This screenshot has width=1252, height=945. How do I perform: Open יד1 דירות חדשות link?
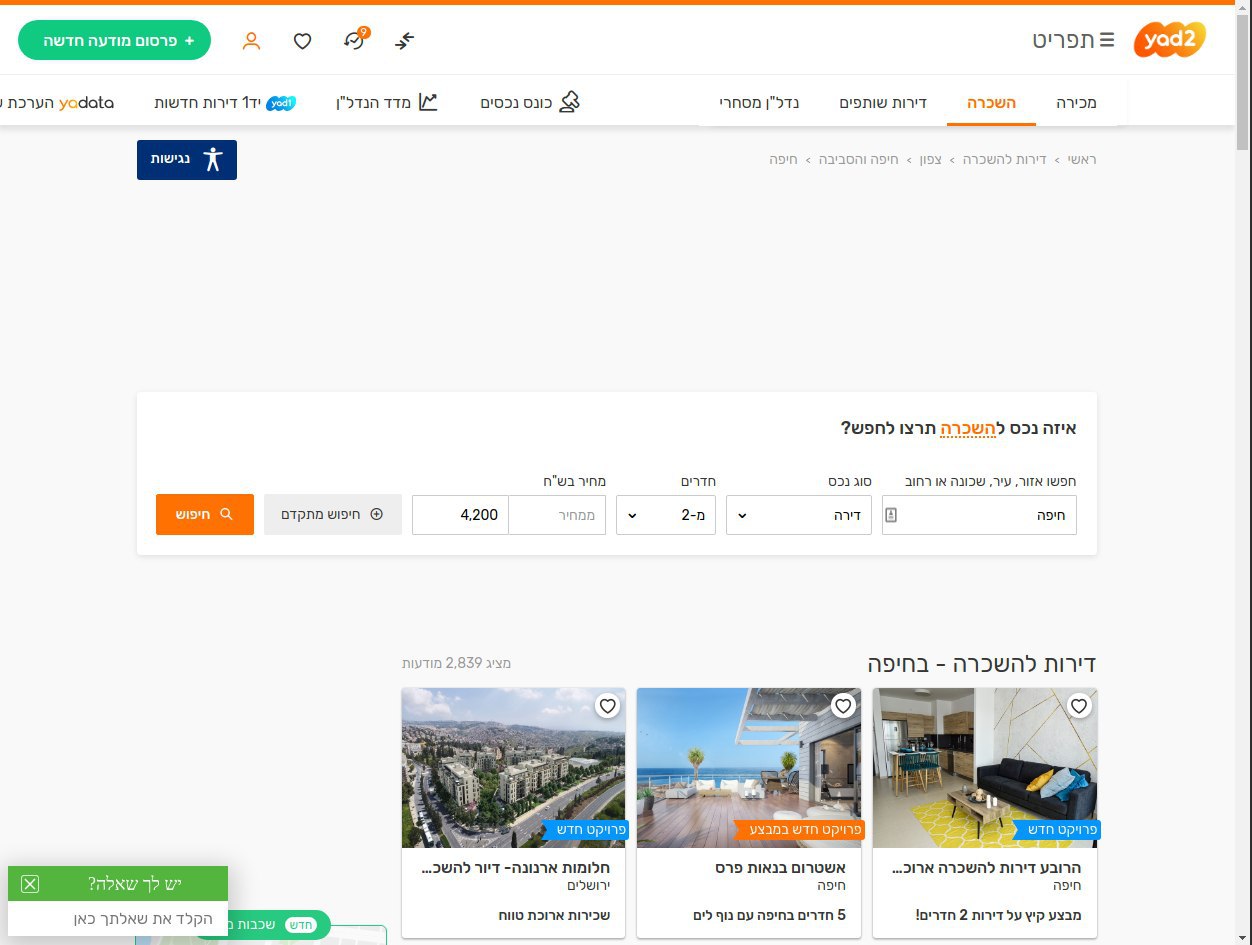point(225,102)
